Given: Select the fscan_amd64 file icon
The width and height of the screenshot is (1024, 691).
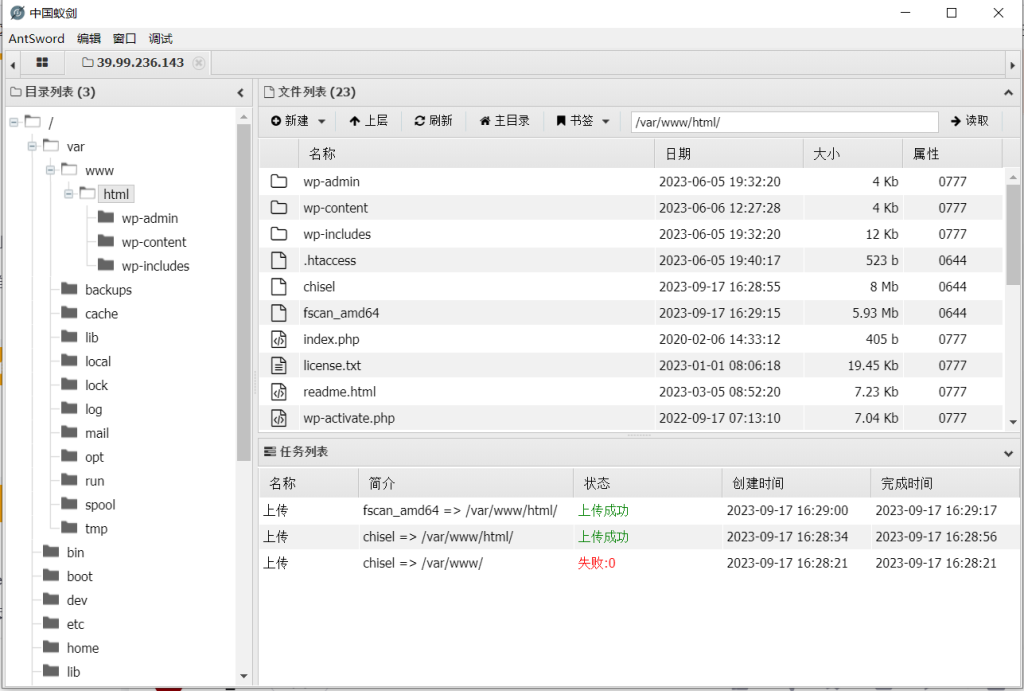Looking at the screenshot, I should click(279, 313).
